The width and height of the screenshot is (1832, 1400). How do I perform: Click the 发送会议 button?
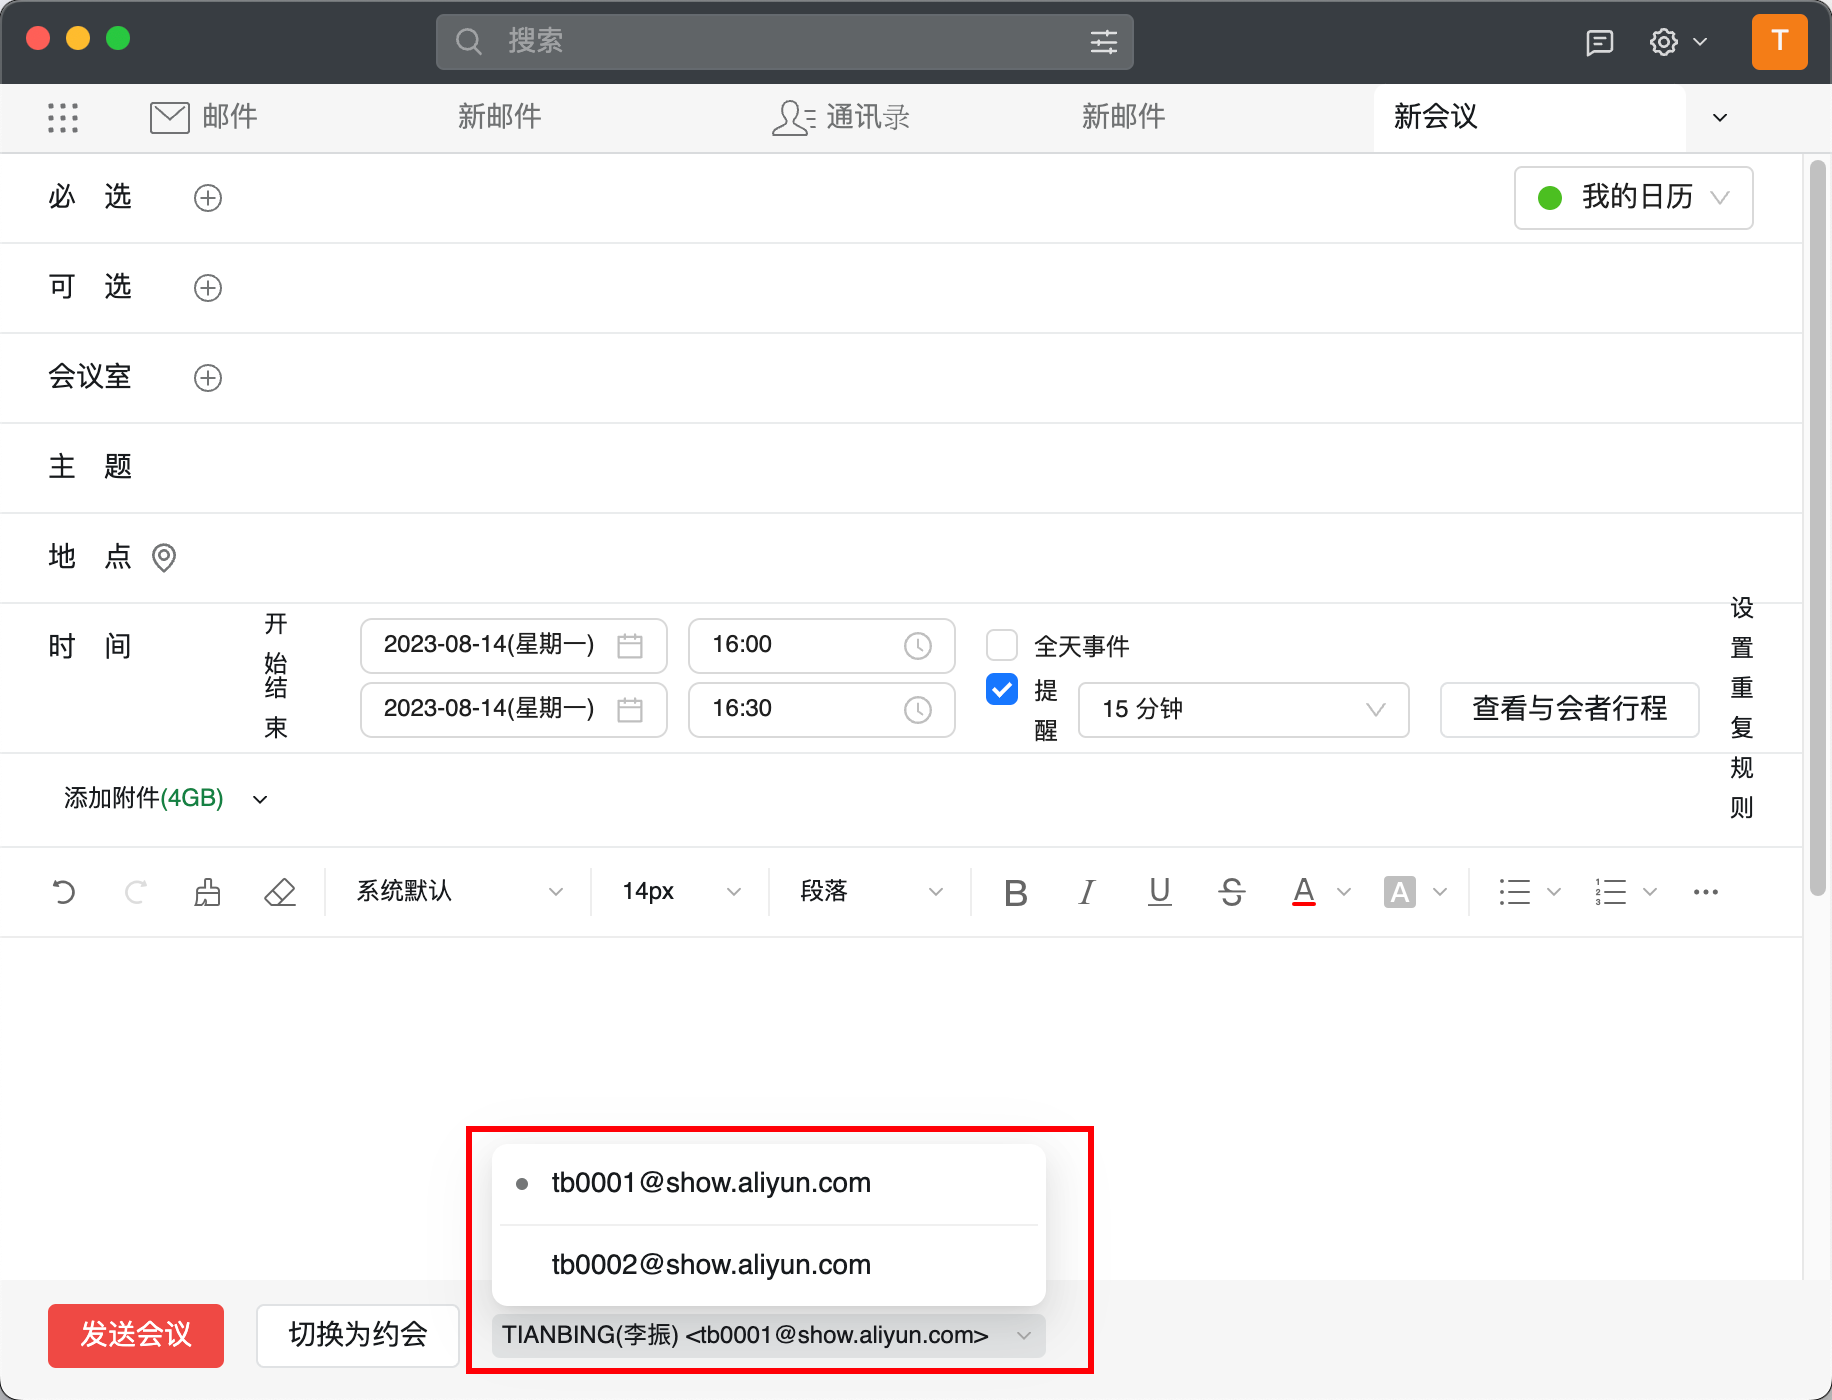click(x=135, y=1335)
